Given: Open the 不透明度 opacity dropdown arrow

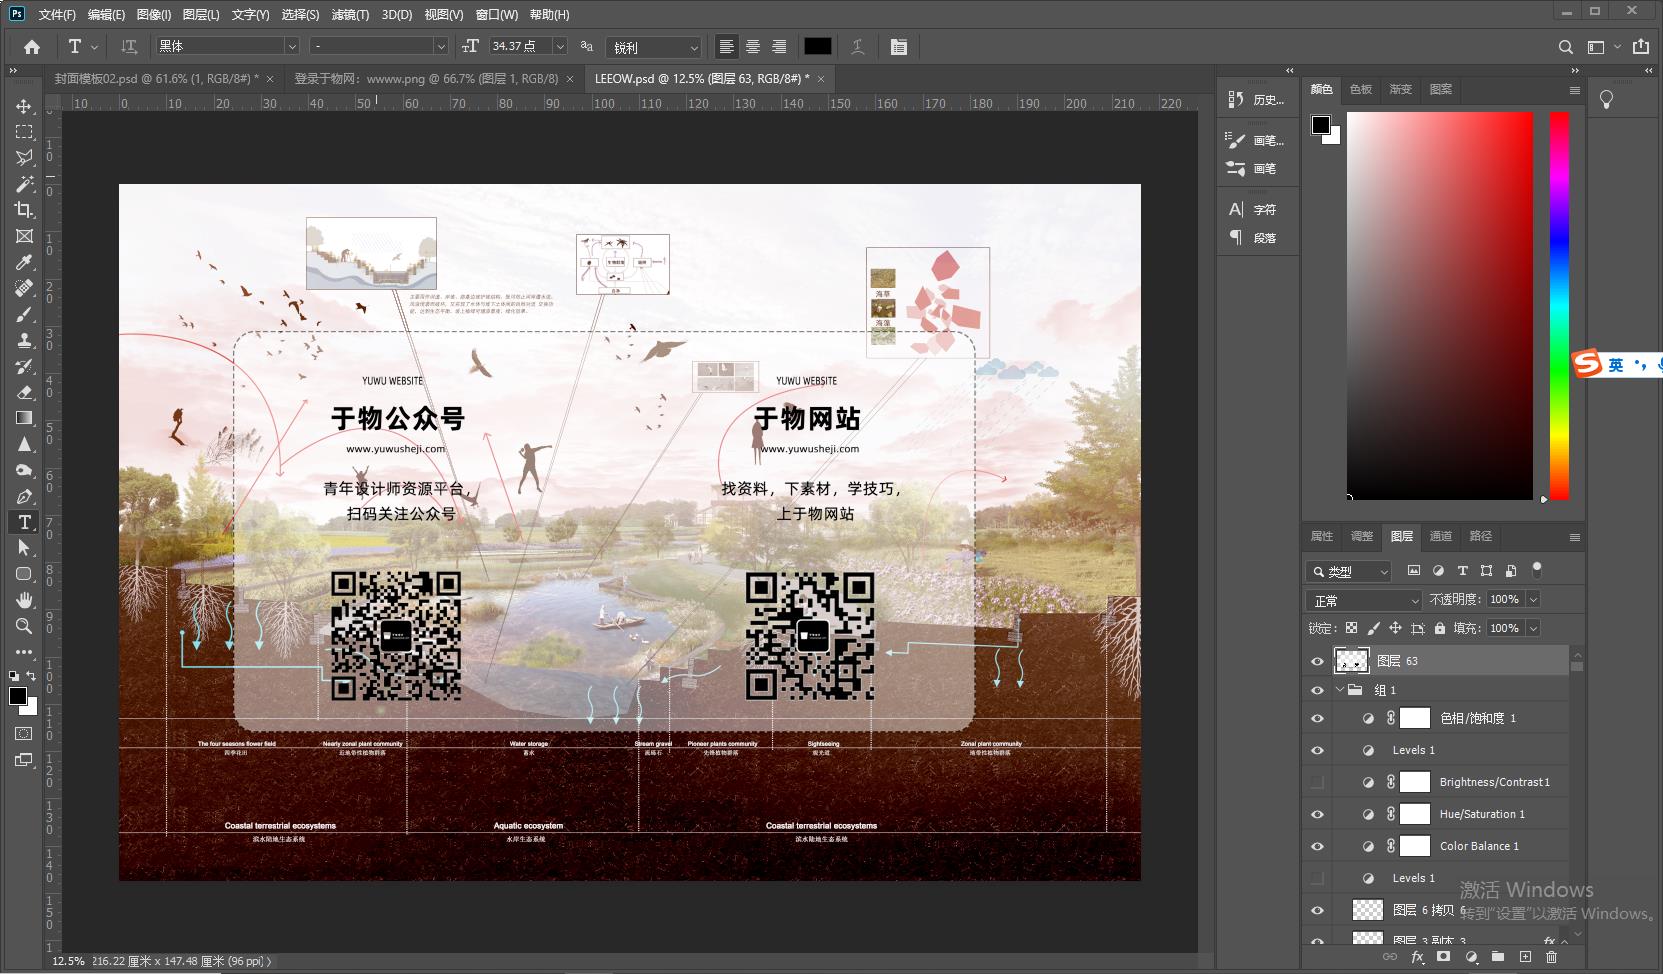Looking at the screenshot, I should coord(1533,599).
